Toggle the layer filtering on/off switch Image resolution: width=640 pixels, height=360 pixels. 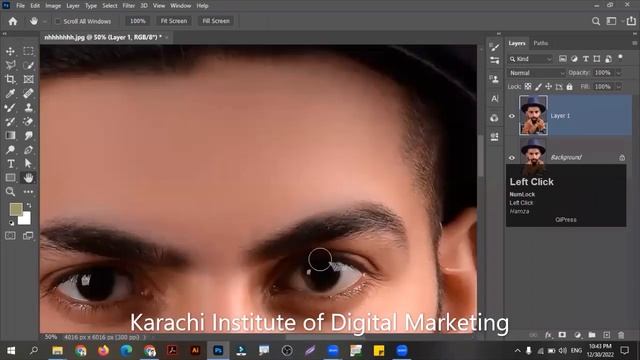(620, 58)
